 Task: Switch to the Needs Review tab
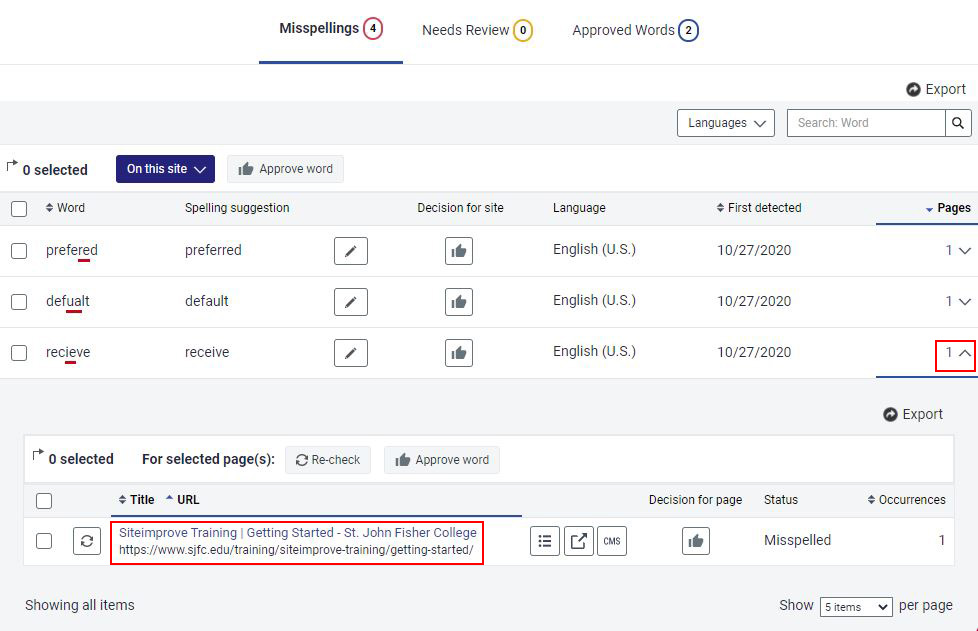point(477,30)
